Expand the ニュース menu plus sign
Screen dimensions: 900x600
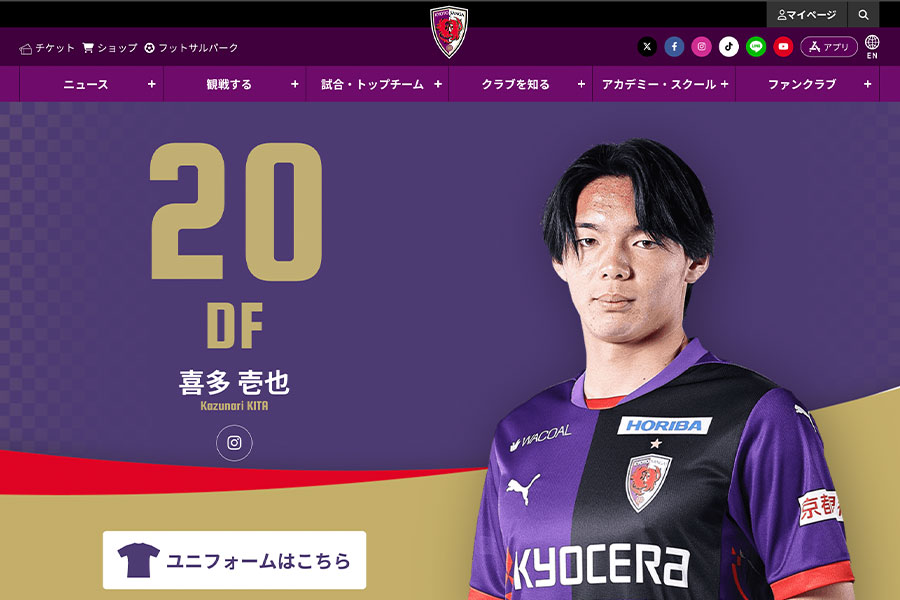152,84
